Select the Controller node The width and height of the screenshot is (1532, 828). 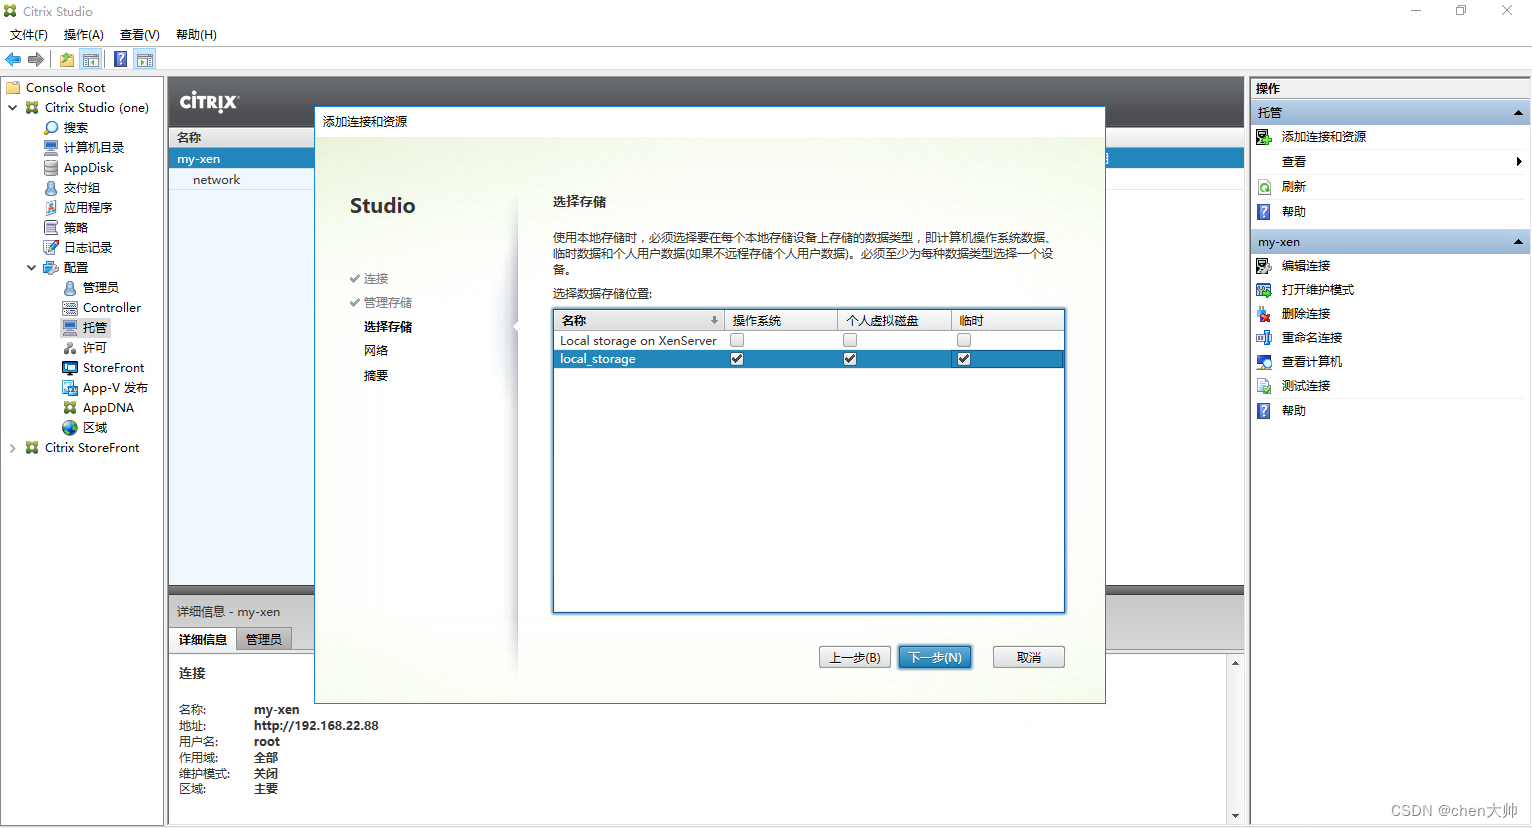[112, 308]
